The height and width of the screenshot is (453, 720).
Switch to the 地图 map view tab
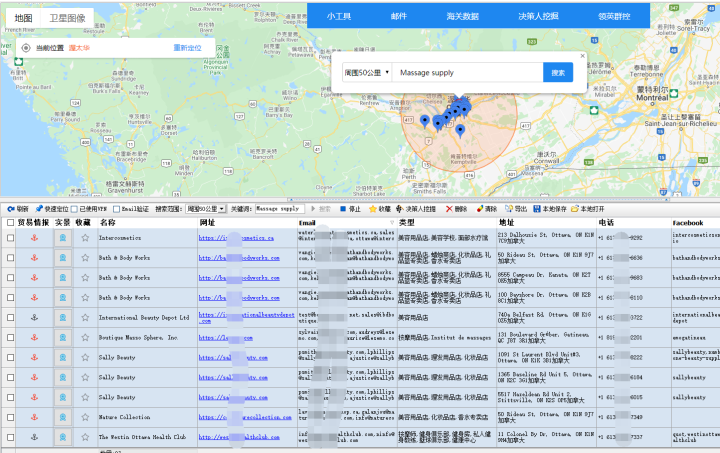(x=23, y=18)
